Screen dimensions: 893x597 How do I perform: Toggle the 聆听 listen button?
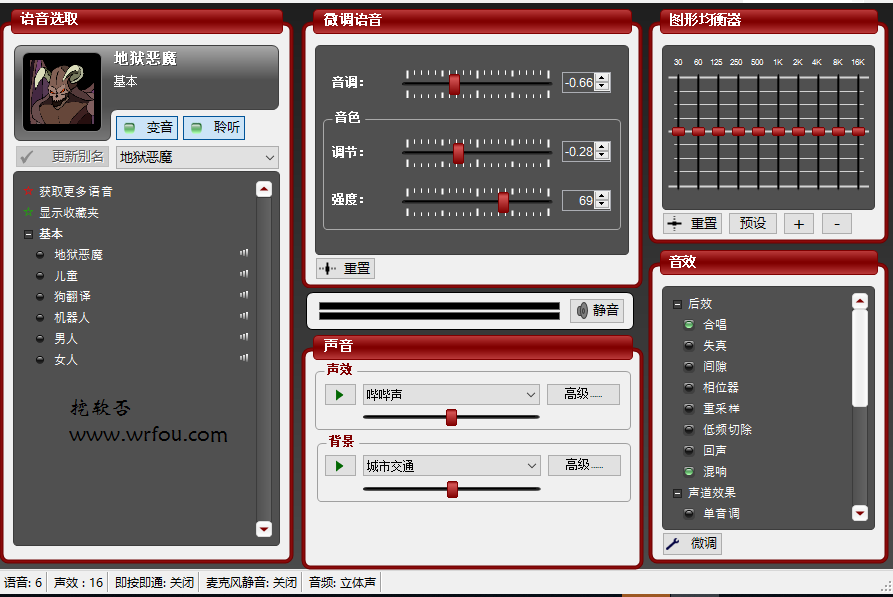click(x=214, y=128)
